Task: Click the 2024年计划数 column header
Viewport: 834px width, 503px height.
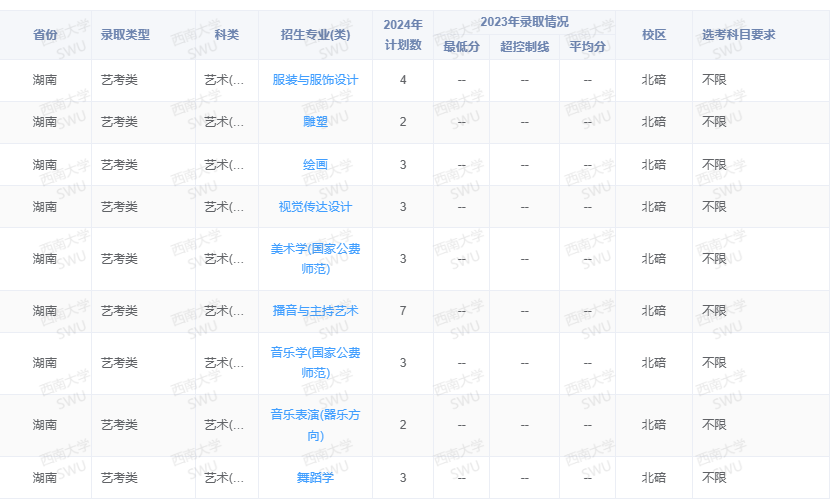Action: tap(403, 35)
